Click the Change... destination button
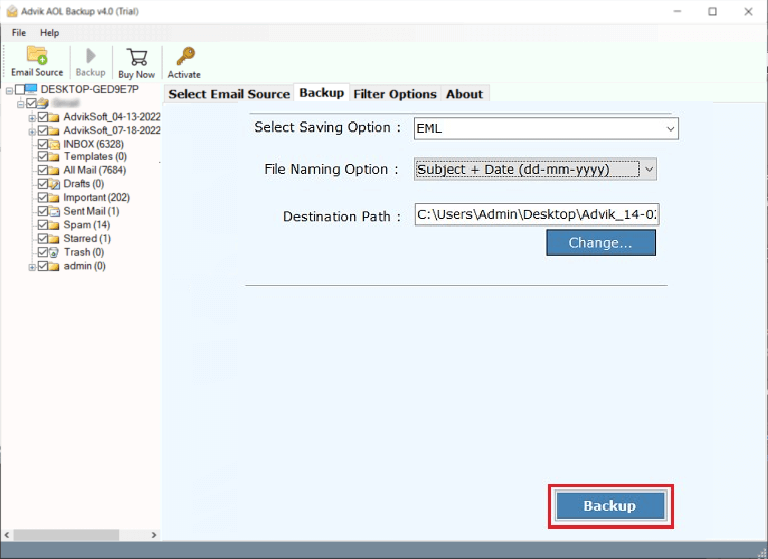768x559 pixels. [x=600, y=243]
